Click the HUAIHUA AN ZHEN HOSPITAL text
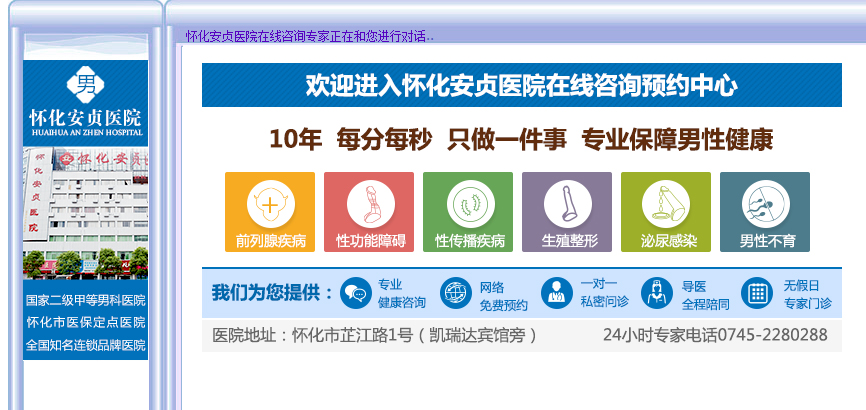866x410 pixels. coord(87,133)
